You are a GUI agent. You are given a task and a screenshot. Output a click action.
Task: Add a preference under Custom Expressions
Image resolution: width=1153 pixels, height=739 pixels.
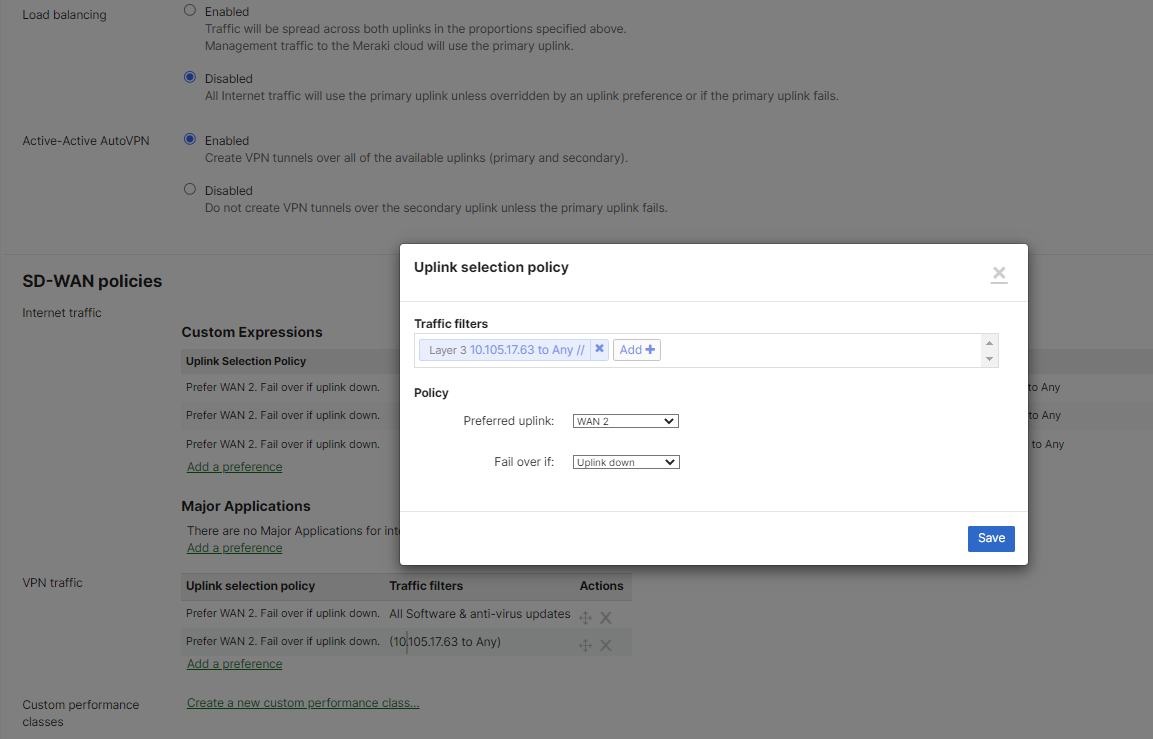pos(234,466)
